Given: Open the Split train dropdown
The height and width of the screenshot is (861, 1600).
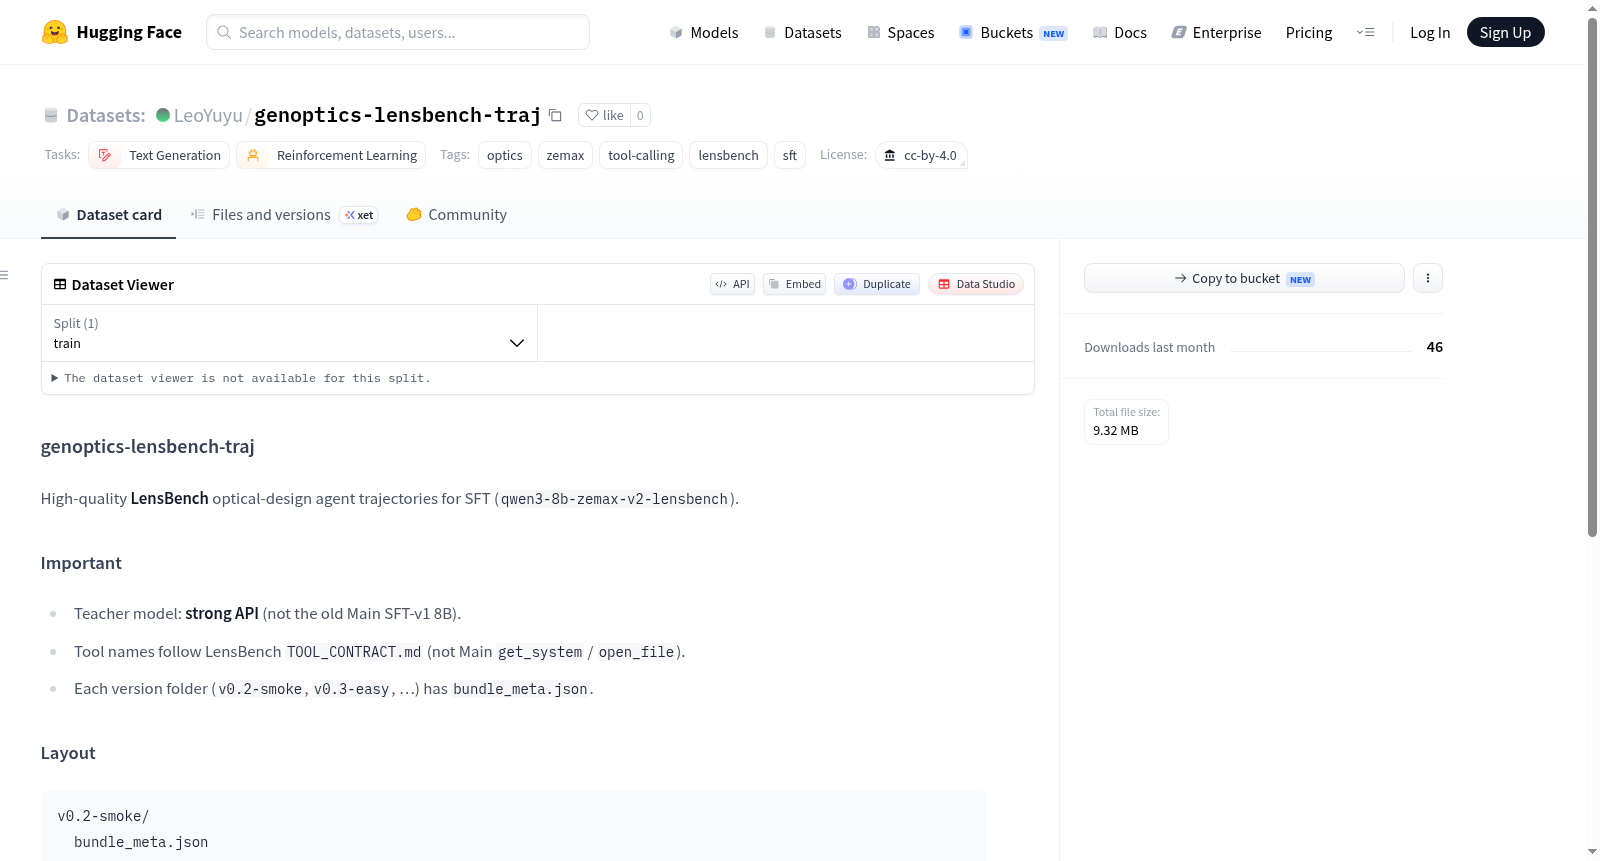Looking at the screenshot, I should pyautogui.click(x=289, y=333).
